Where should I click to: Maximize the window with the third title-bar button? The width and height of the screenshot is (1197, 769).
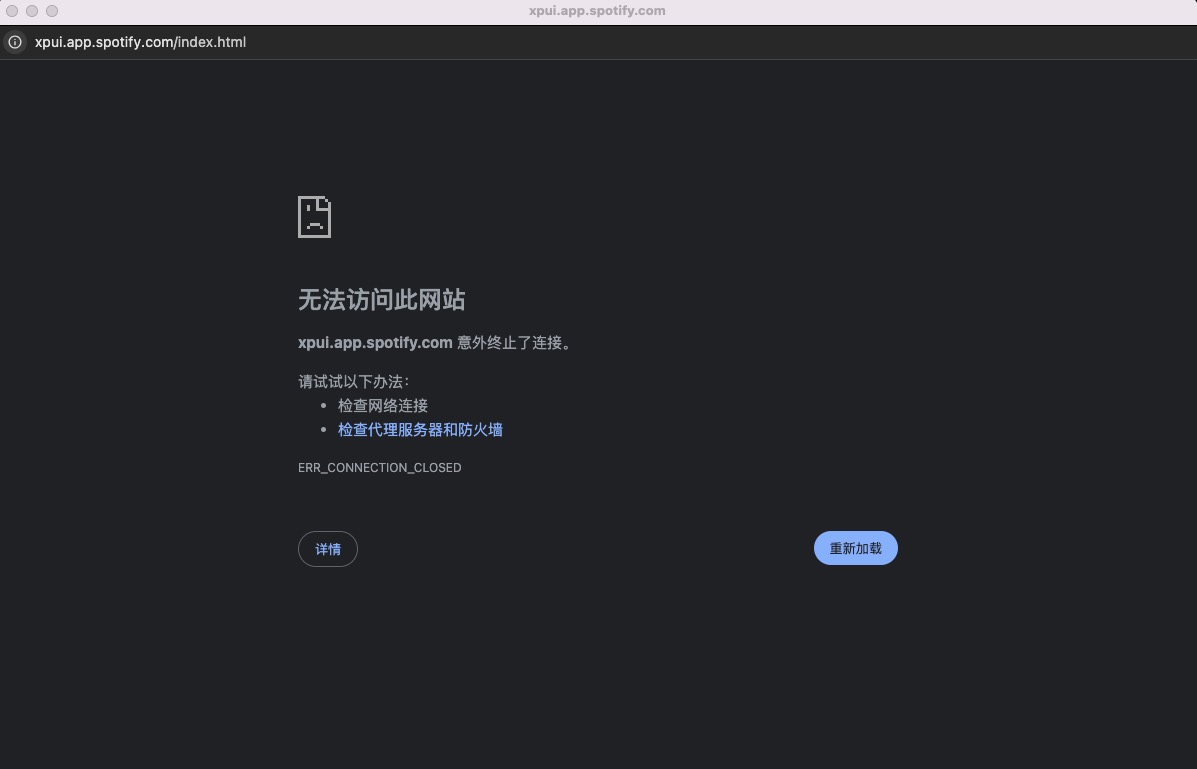pyautogui.click(x=52, y=11)
